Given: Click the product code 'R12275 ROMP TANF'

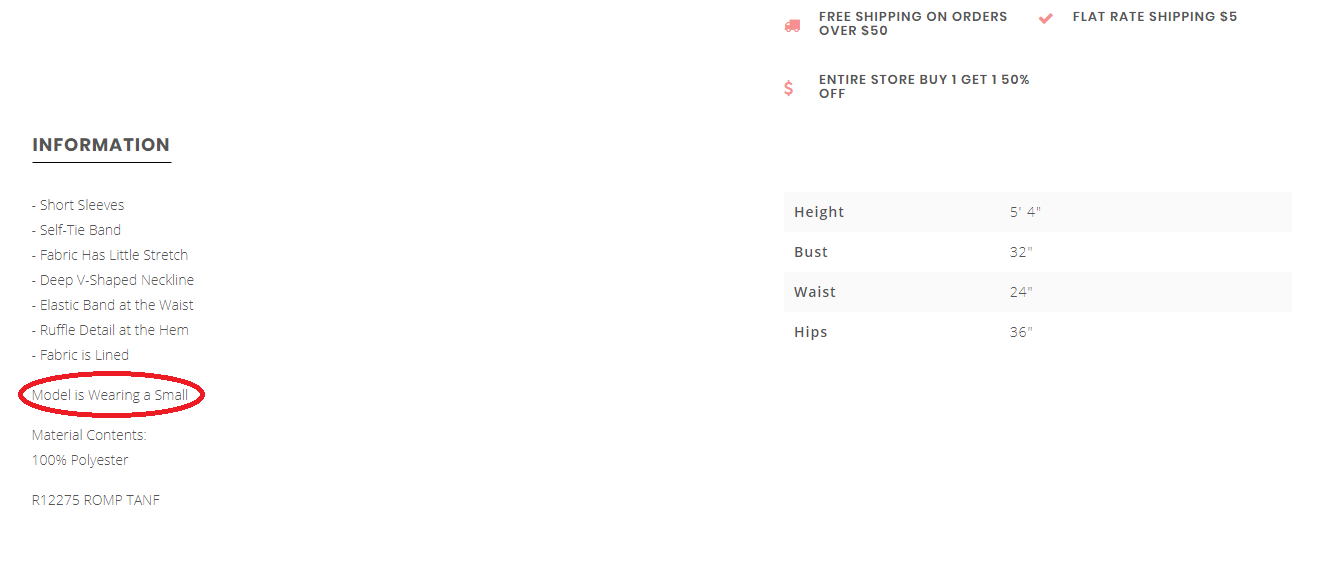Looking at the screenshot, I should point(96,500).
